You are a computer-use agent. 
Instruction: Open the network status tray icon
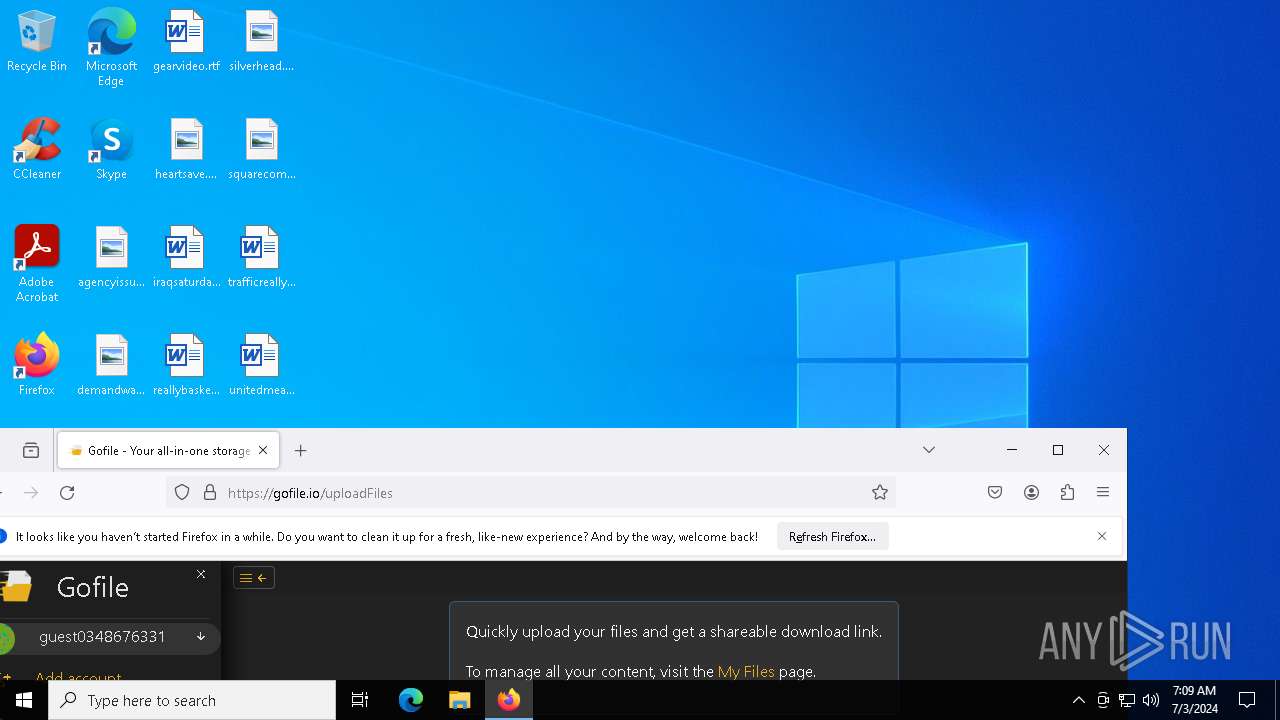click(x=1127, y=700)
